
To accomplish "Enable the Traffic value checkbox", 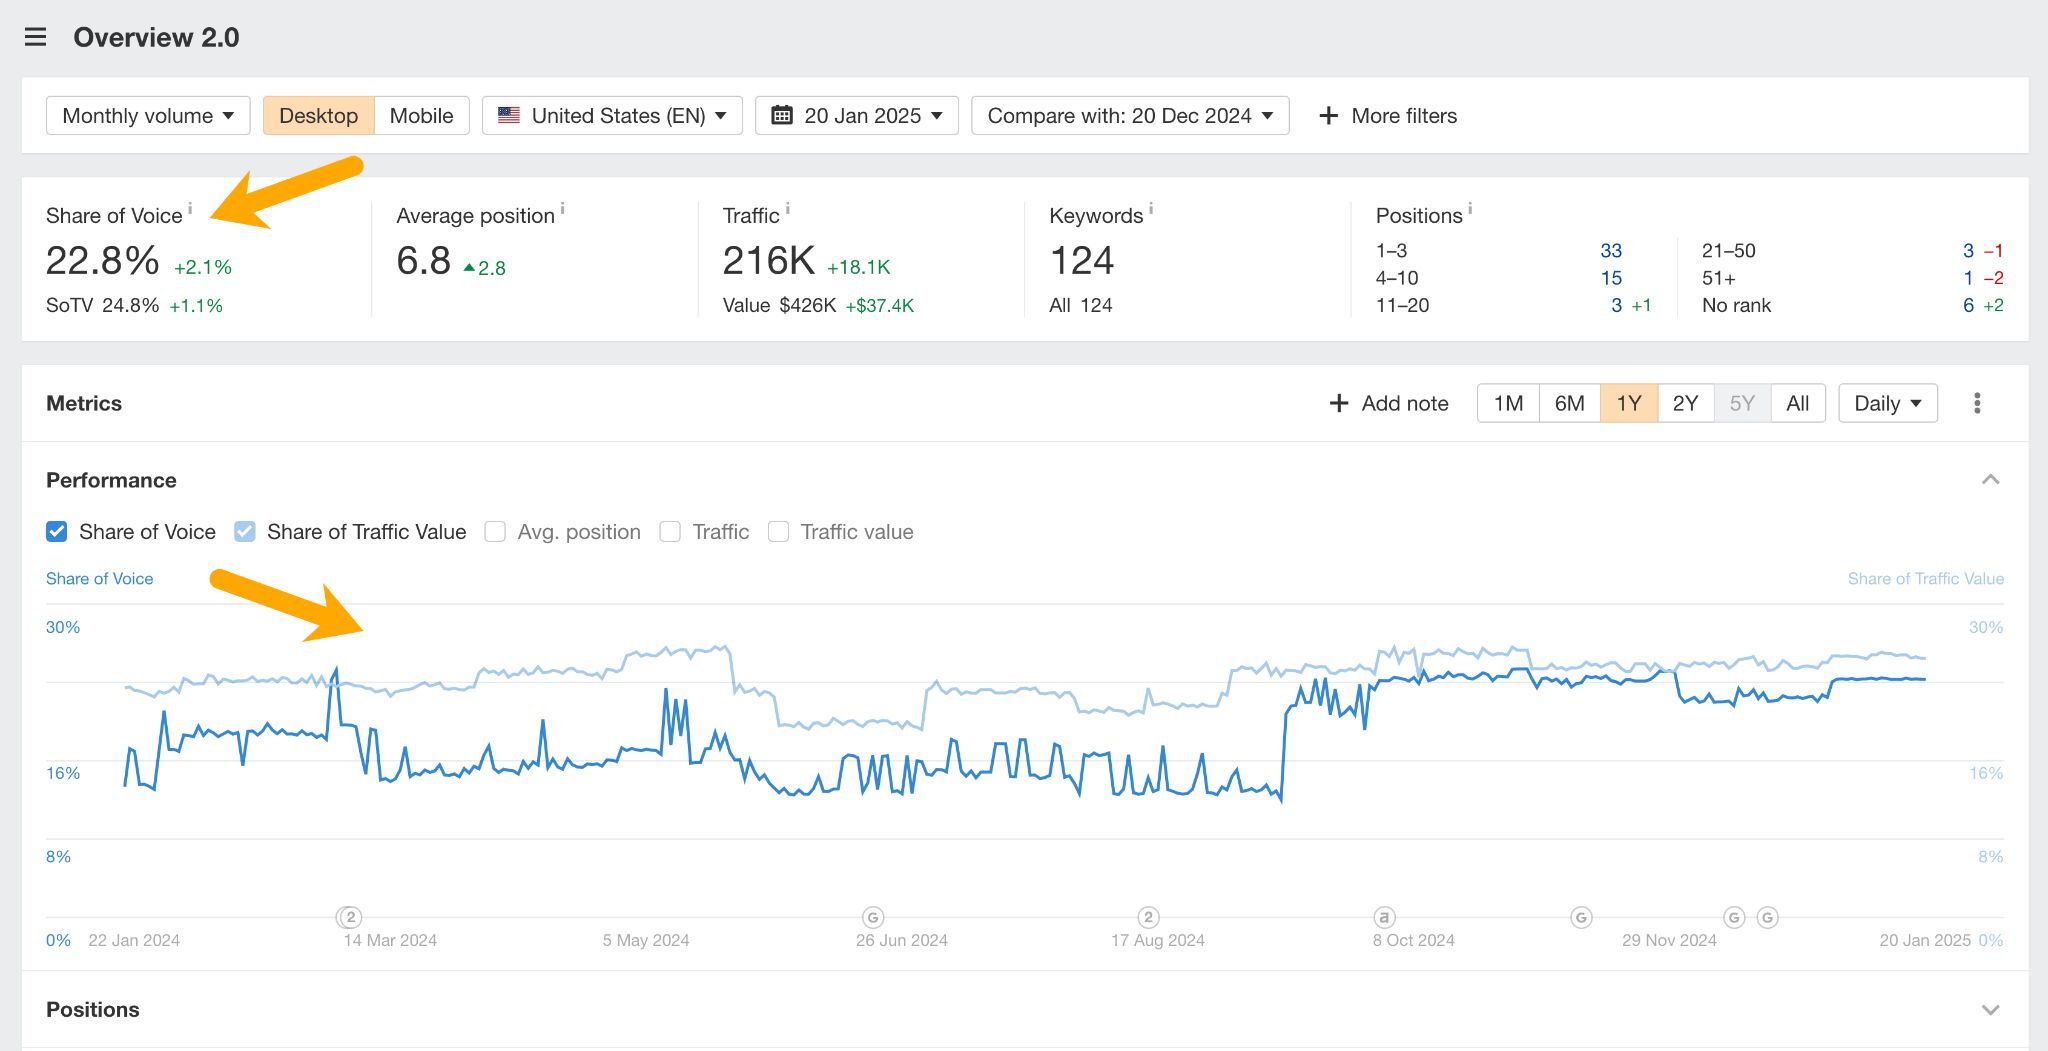I will pos(779,531).
